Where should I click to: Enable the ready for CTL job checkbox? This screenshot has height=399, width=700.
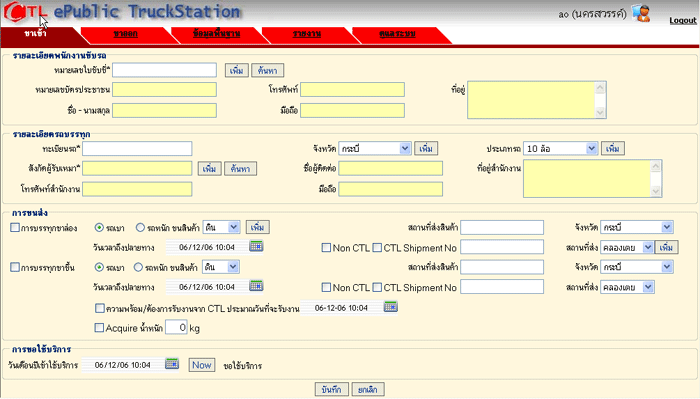(100, 308)
